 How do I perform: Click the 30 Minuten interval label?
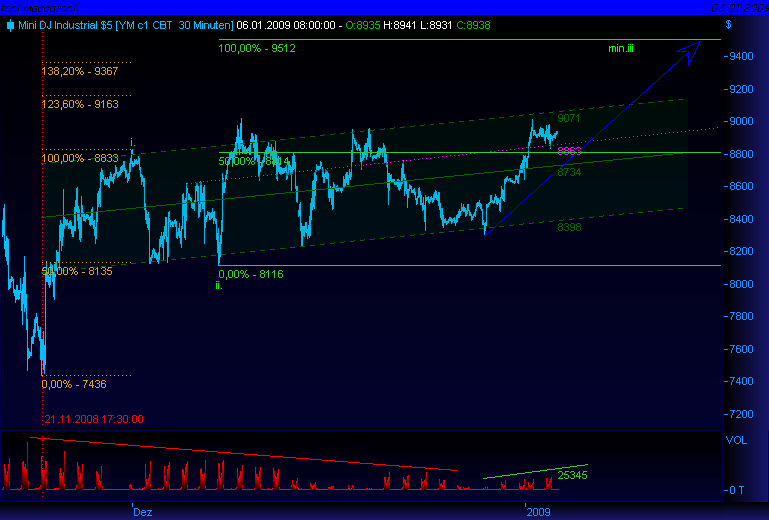coord(205,26)
